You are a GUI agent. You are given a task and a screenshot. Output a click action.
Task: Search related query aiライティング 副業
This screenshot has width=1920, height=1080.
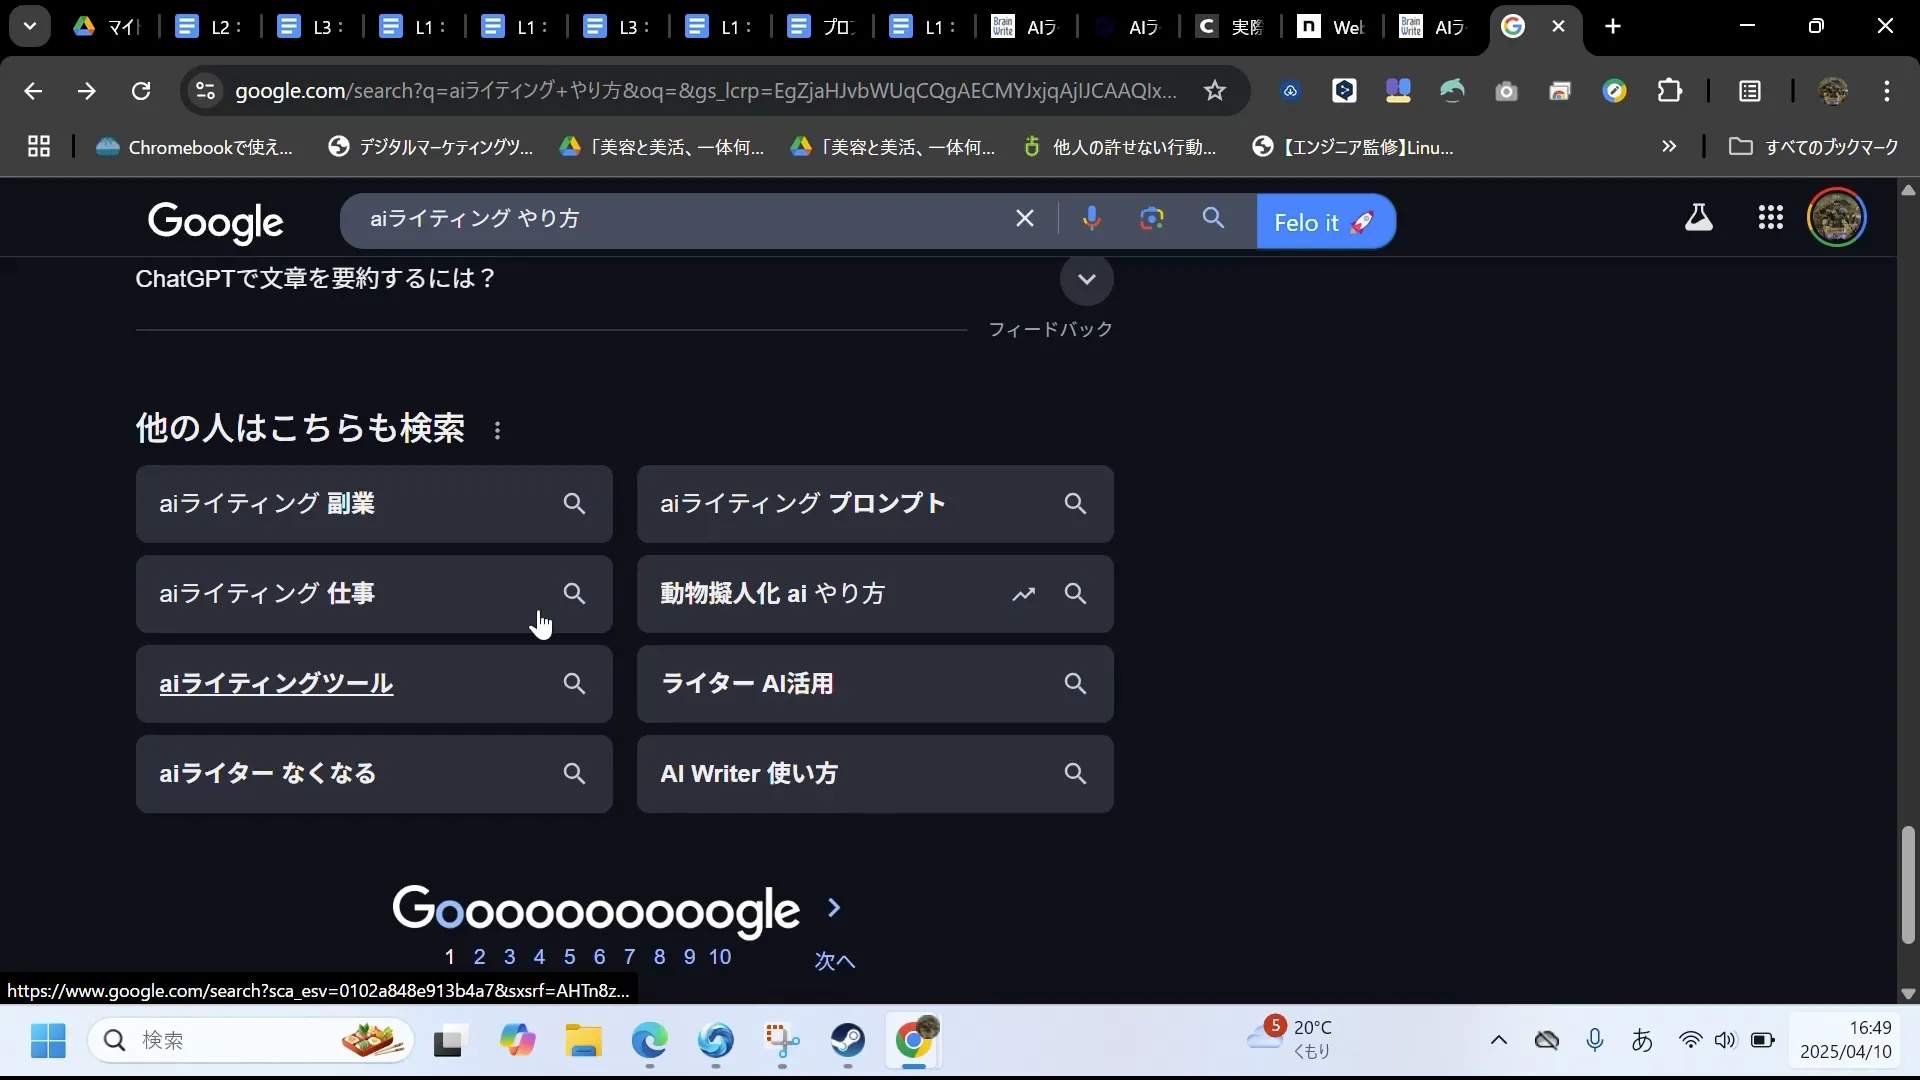pos(374,504)
